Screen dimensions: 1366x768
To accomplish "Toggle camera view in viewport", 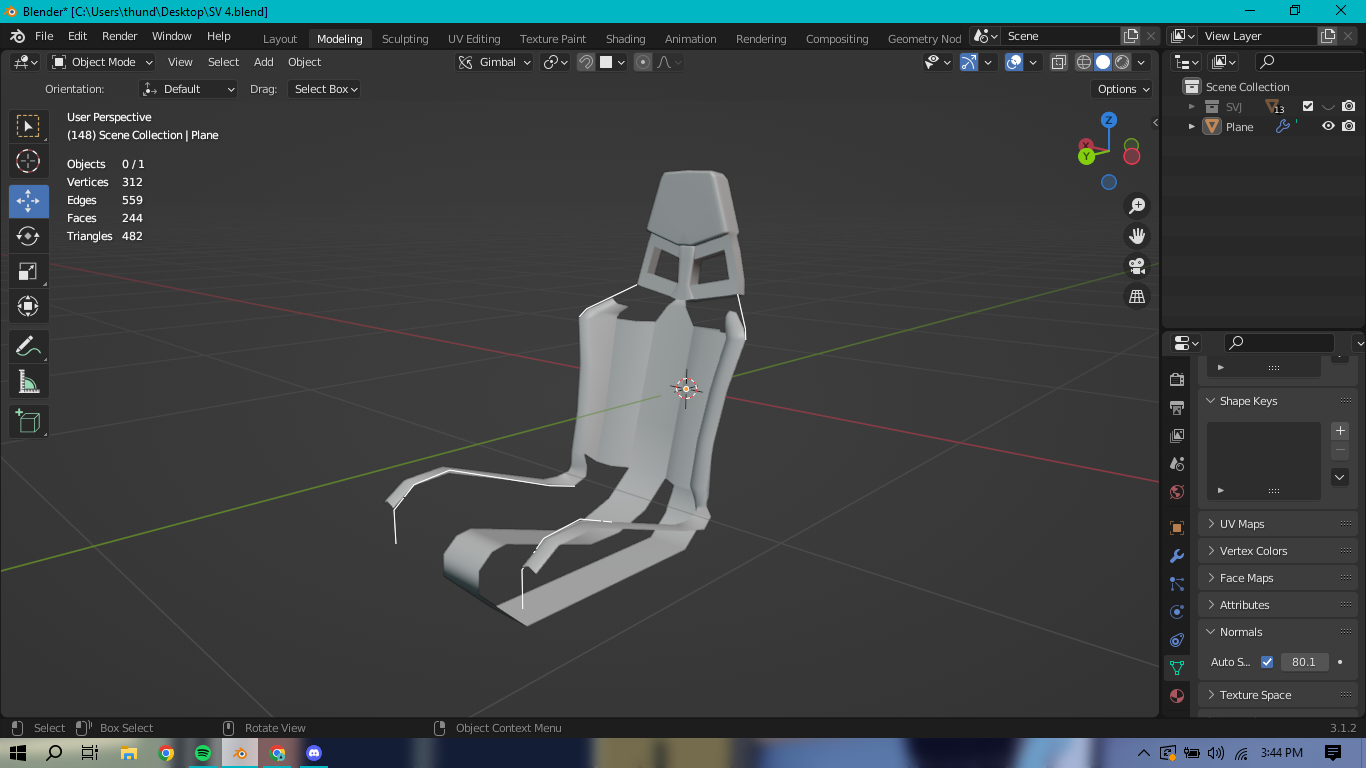I will point(1137,266).
